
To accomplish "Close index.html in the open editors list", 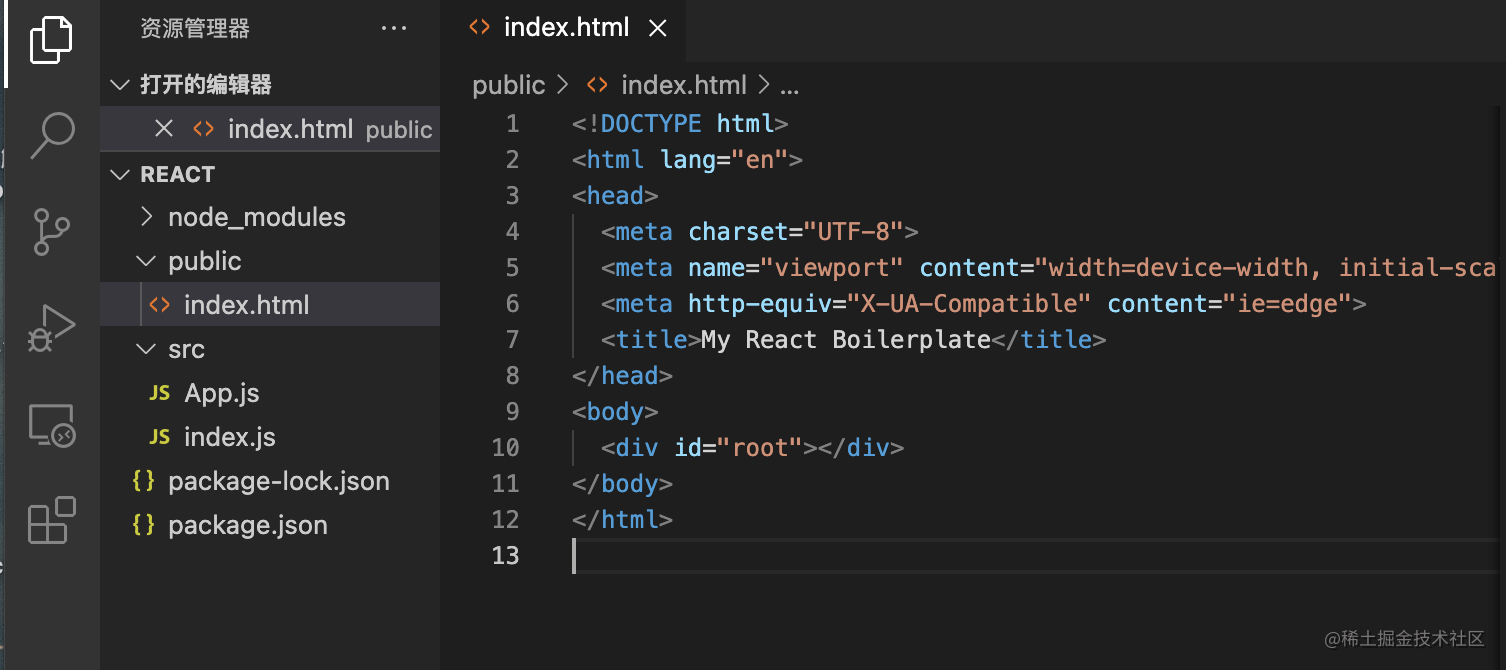I will [x=164, y=129].
